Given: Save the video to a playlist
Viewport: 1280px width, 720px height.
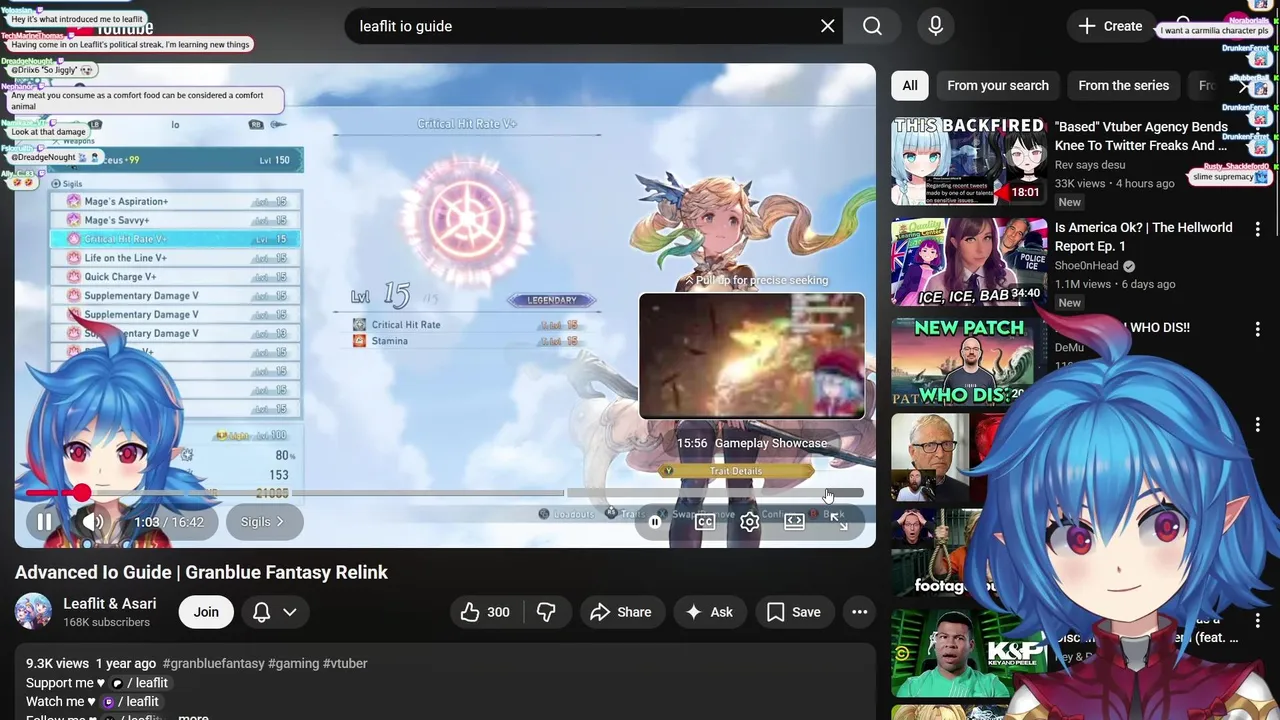Looking at the screenshot, I should 794,612.
